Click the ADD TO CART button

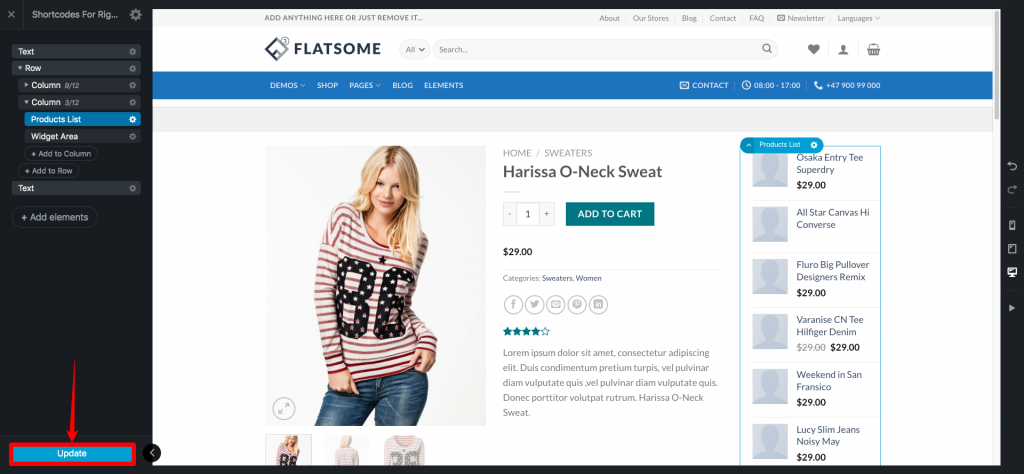point(610,214)
